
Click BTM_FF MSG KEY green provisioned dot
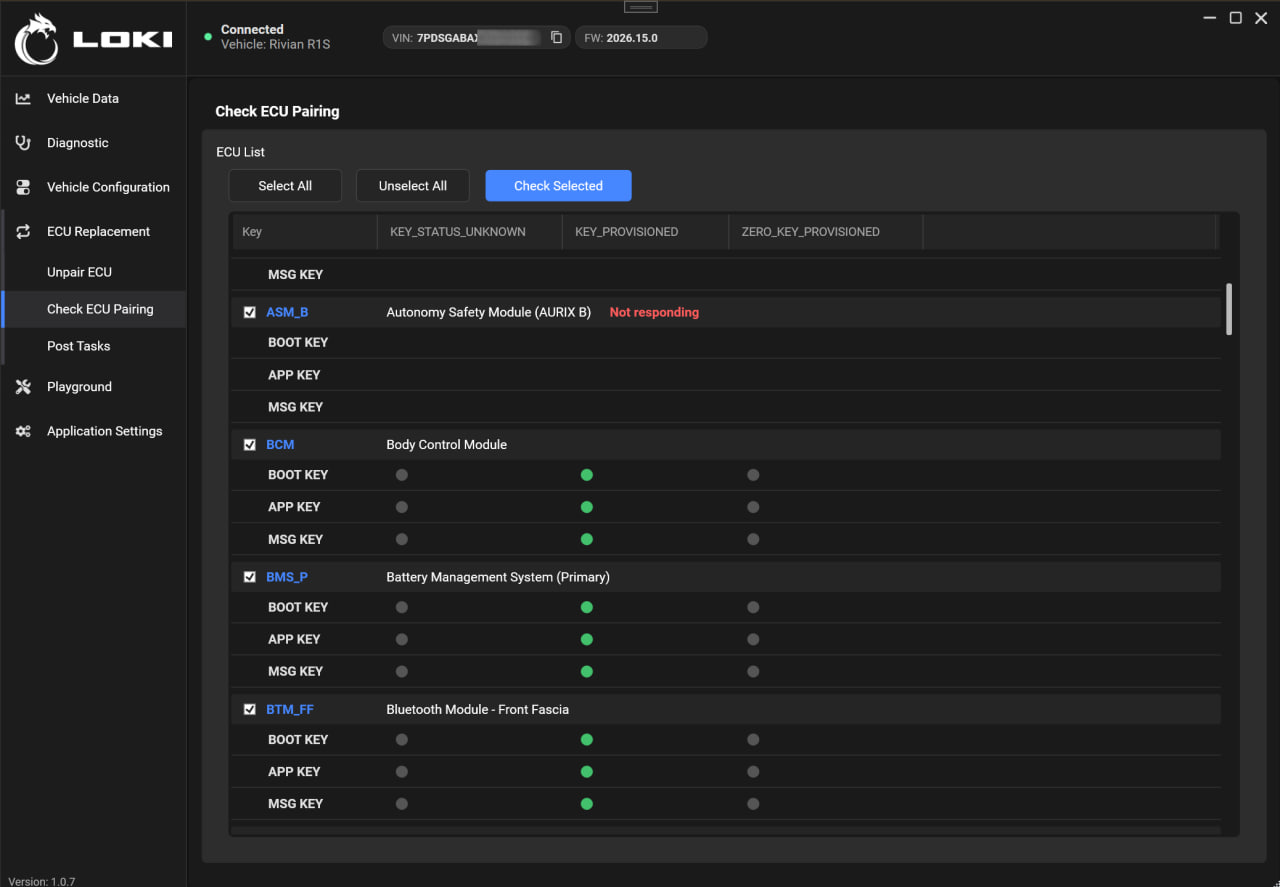tap(587, 804)
